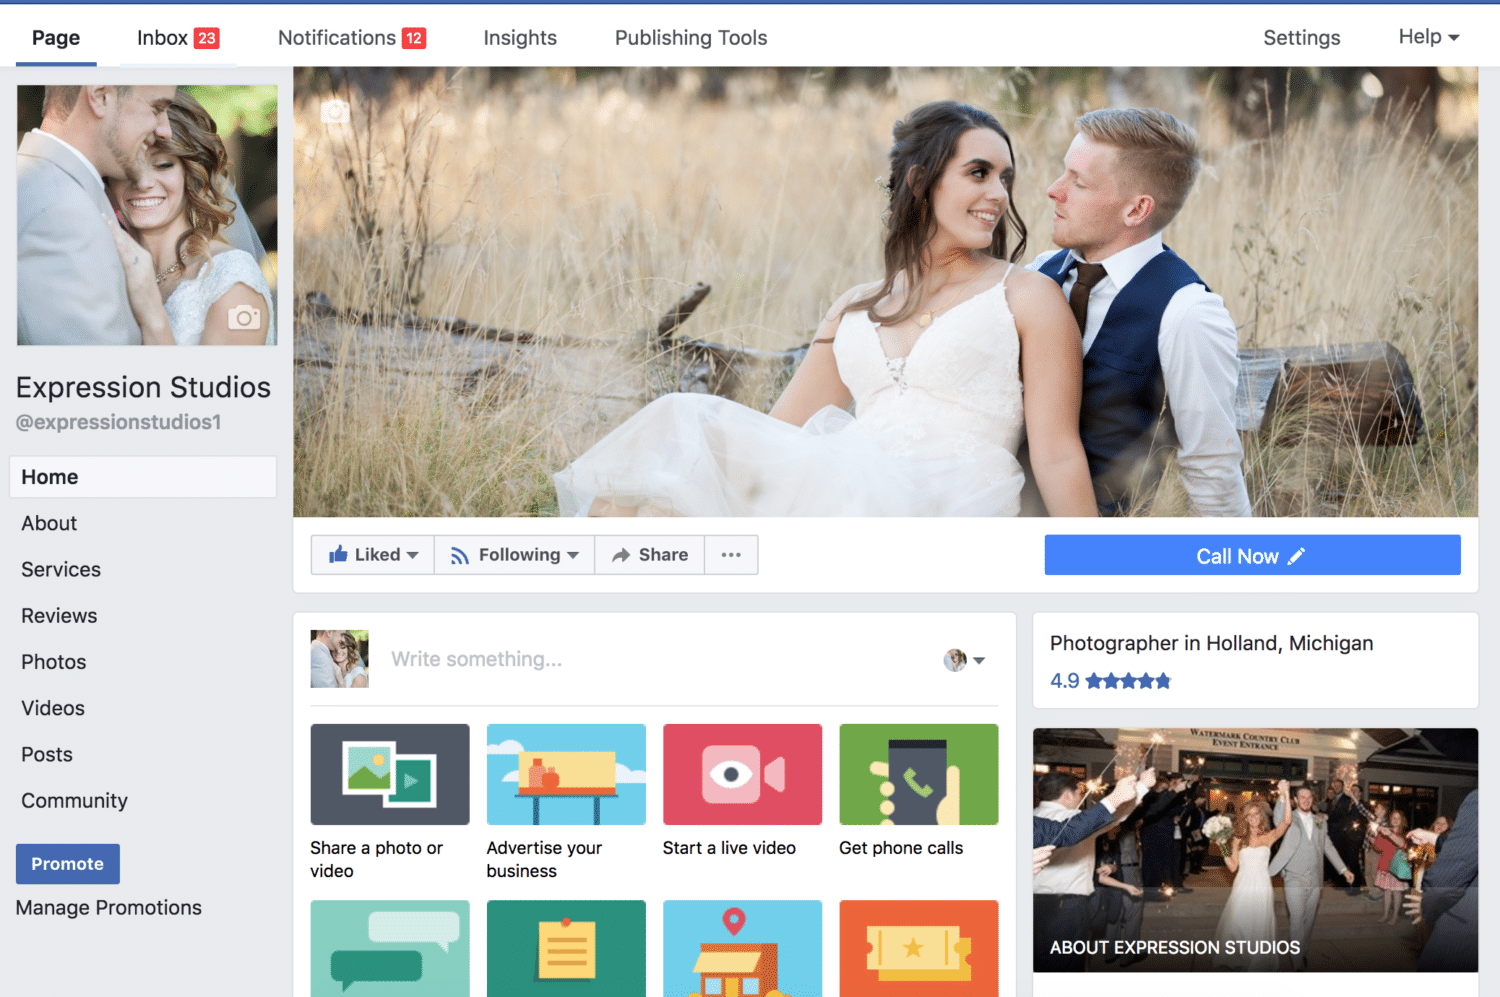Open the three-dots more options button
Screen dimensions: 1500x997
pyautogui.click(x=731, y=555)
